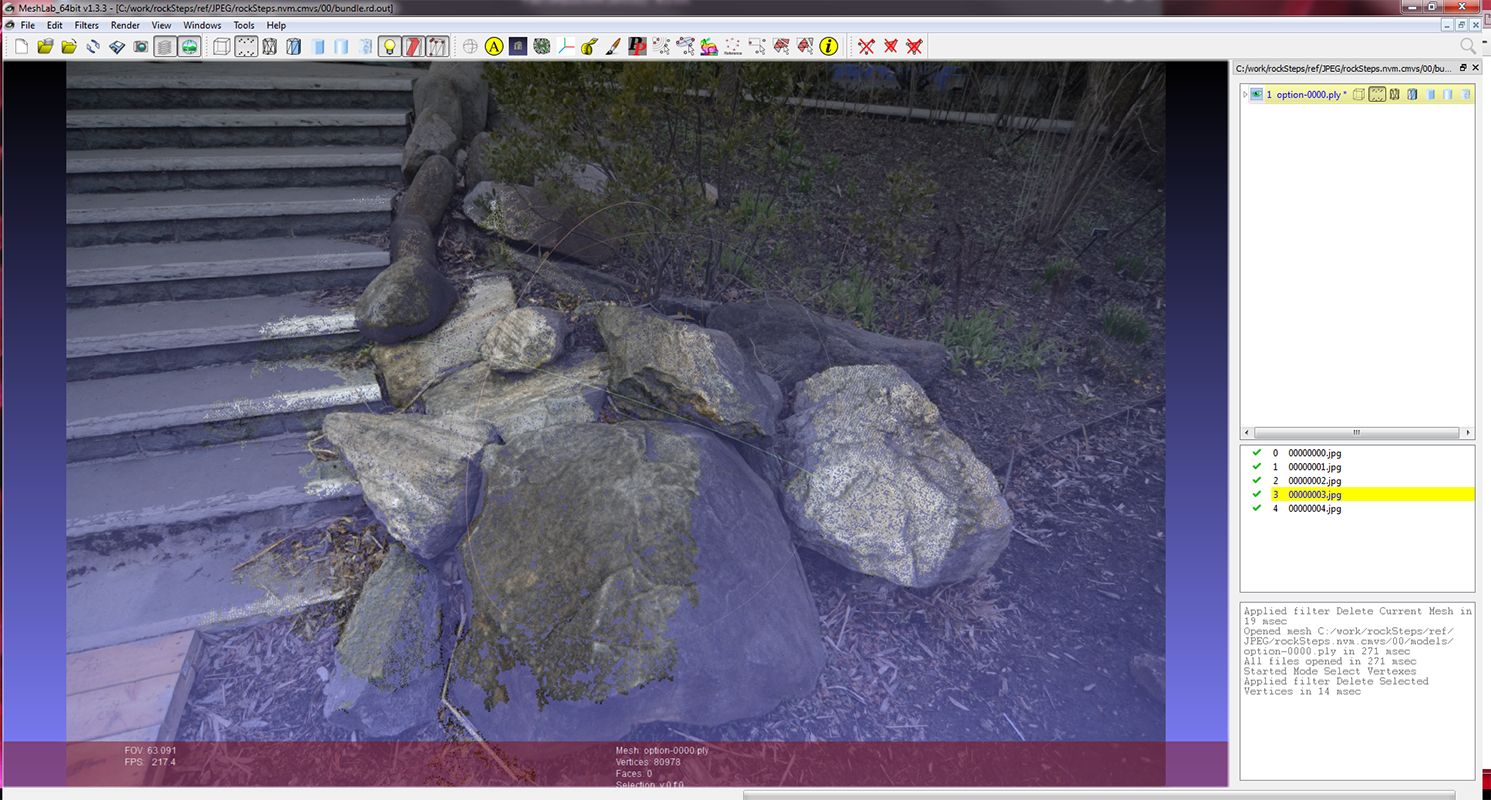The image size is (1491, 800).
Task: Open the File menu
Action: tap(28, 25)
